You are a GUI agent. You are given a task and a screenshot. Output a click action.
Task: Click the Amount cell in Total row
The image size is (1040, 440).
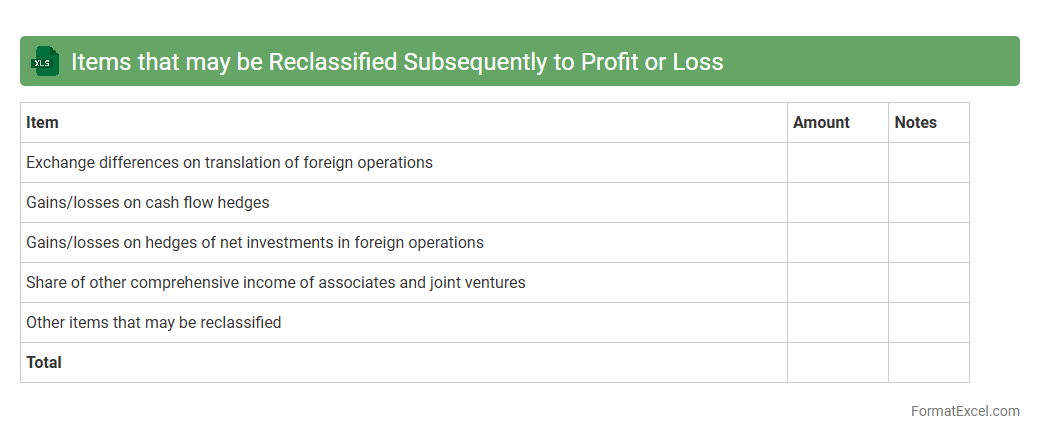point(837,362)
